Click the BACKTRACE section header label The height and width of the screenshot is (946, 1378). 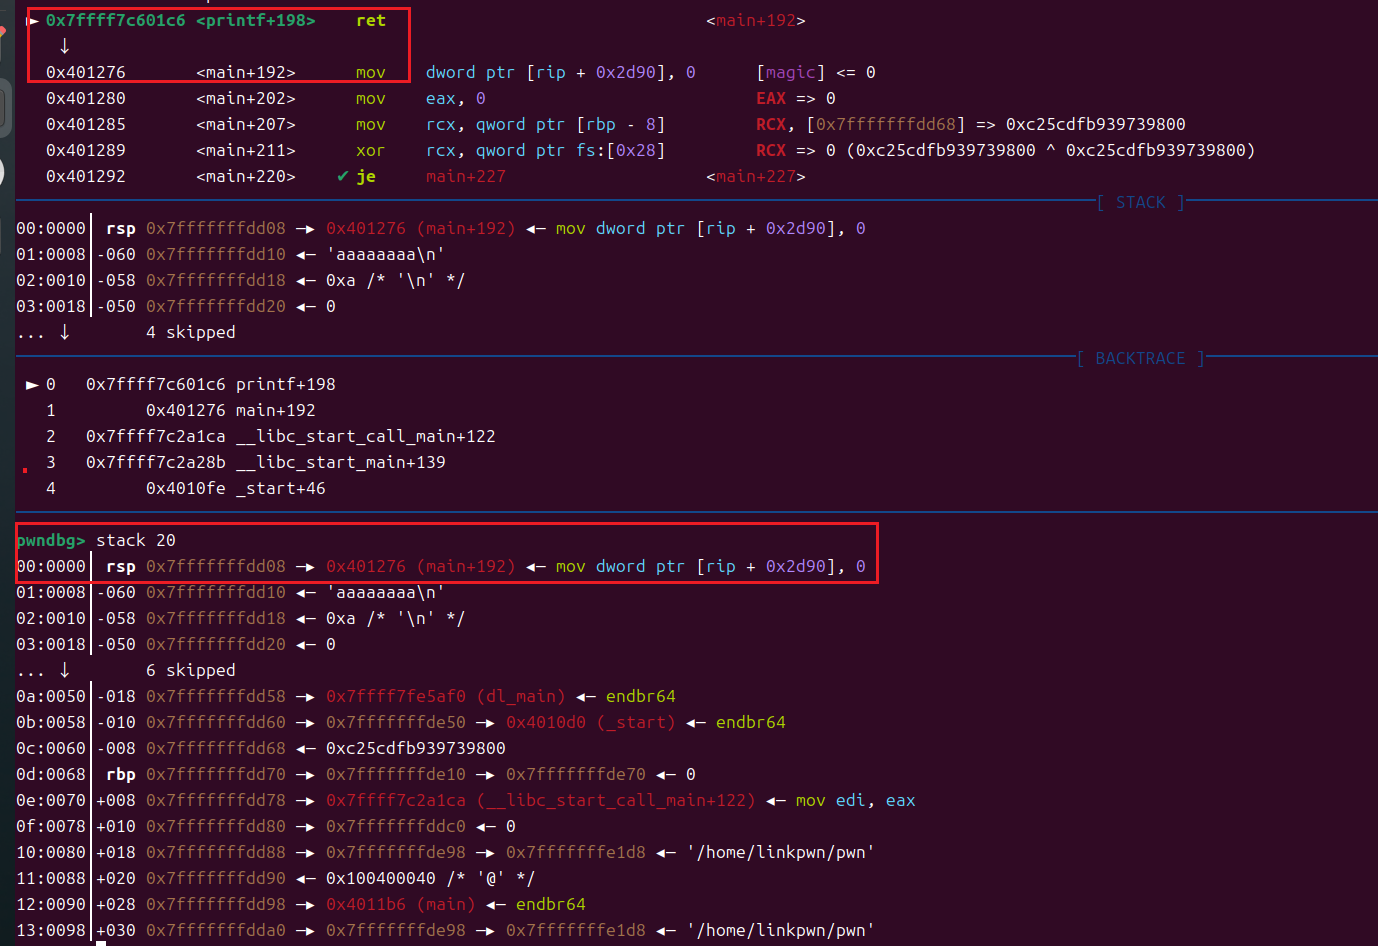click(x=1140, y=358)
